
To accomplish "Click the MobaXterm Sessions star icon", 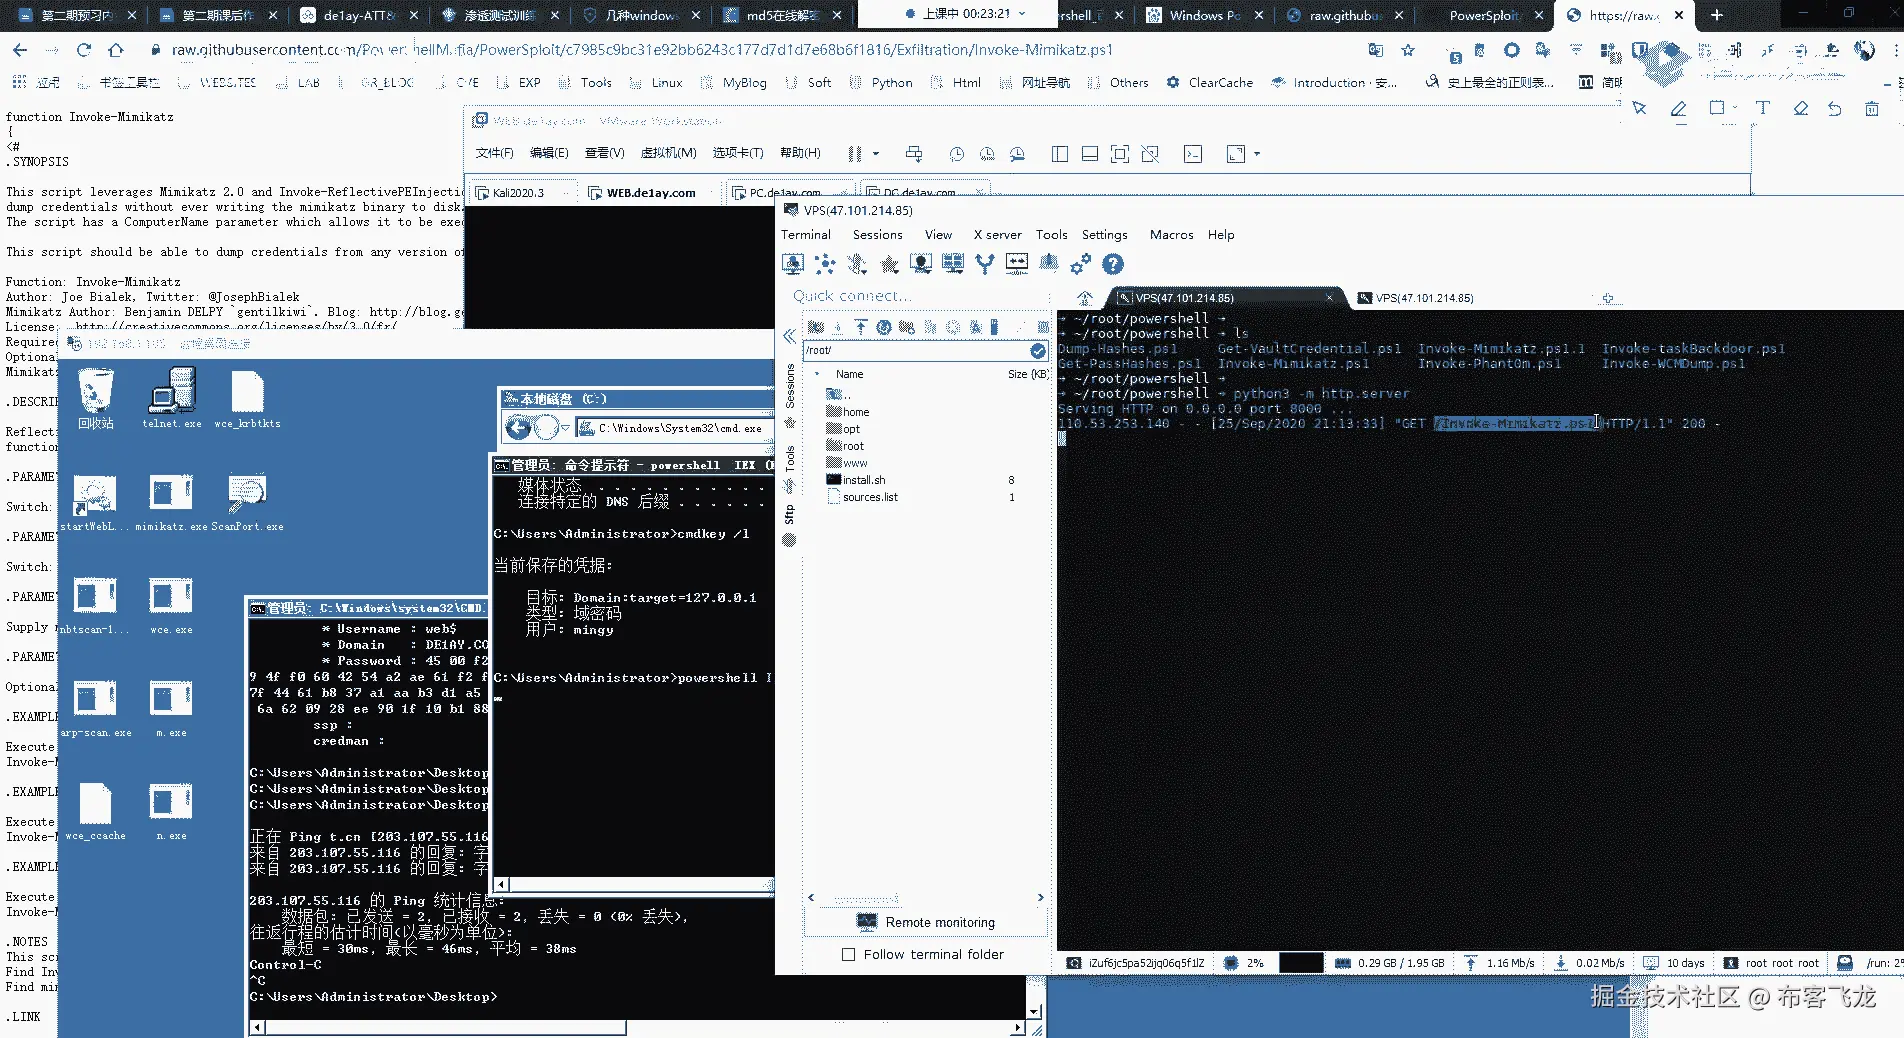I will pos(889,264).
